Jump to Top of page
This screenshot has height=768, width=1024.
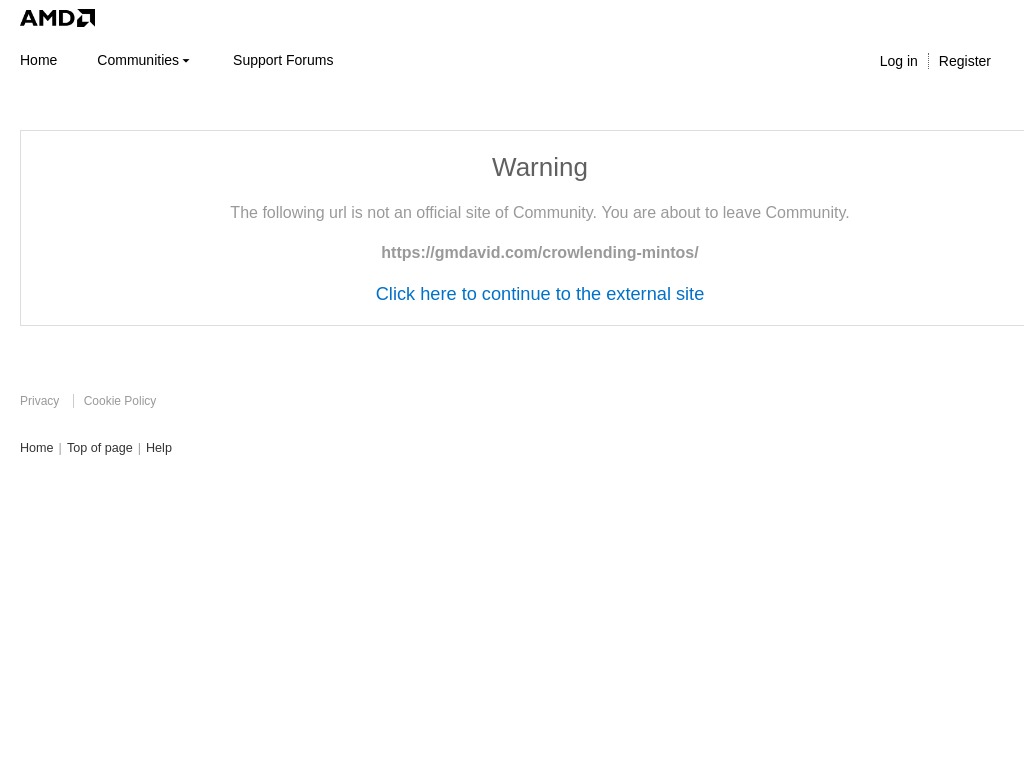99,448
